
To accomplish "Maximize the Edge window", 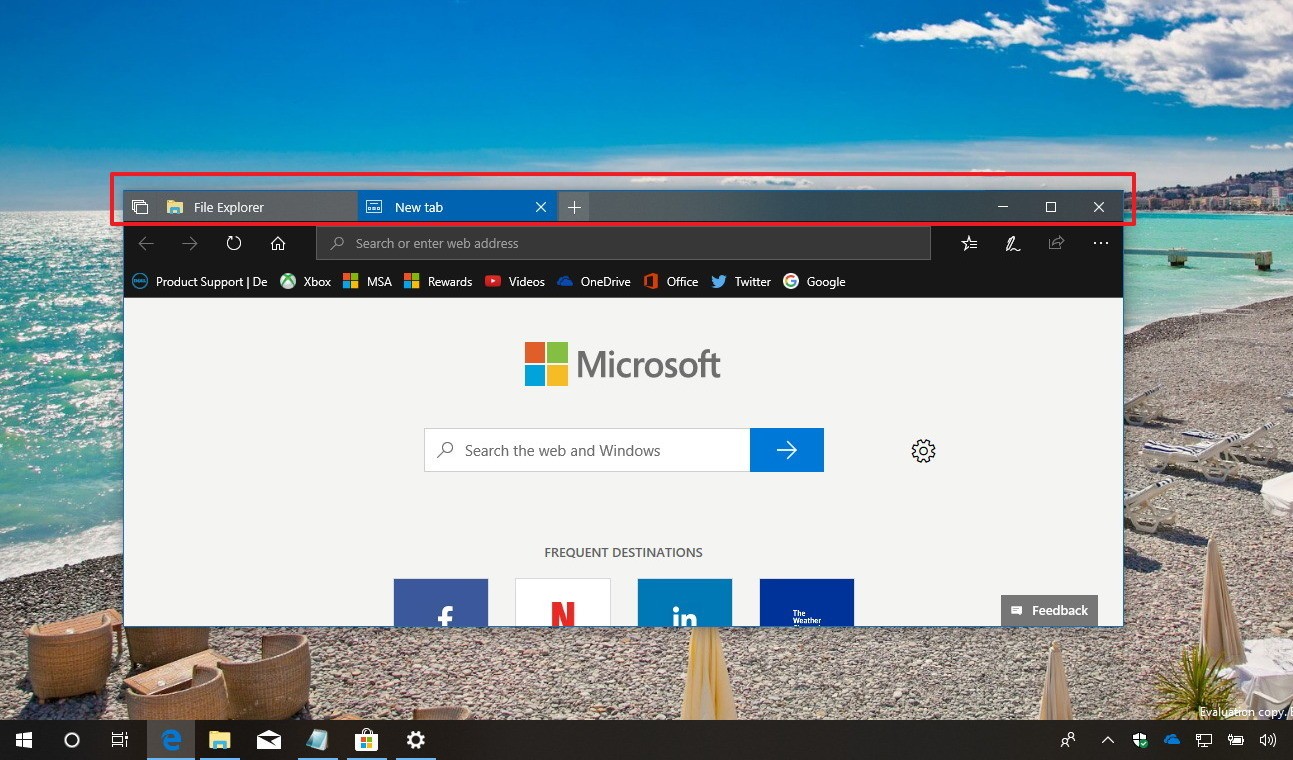I will point(1050,207).
